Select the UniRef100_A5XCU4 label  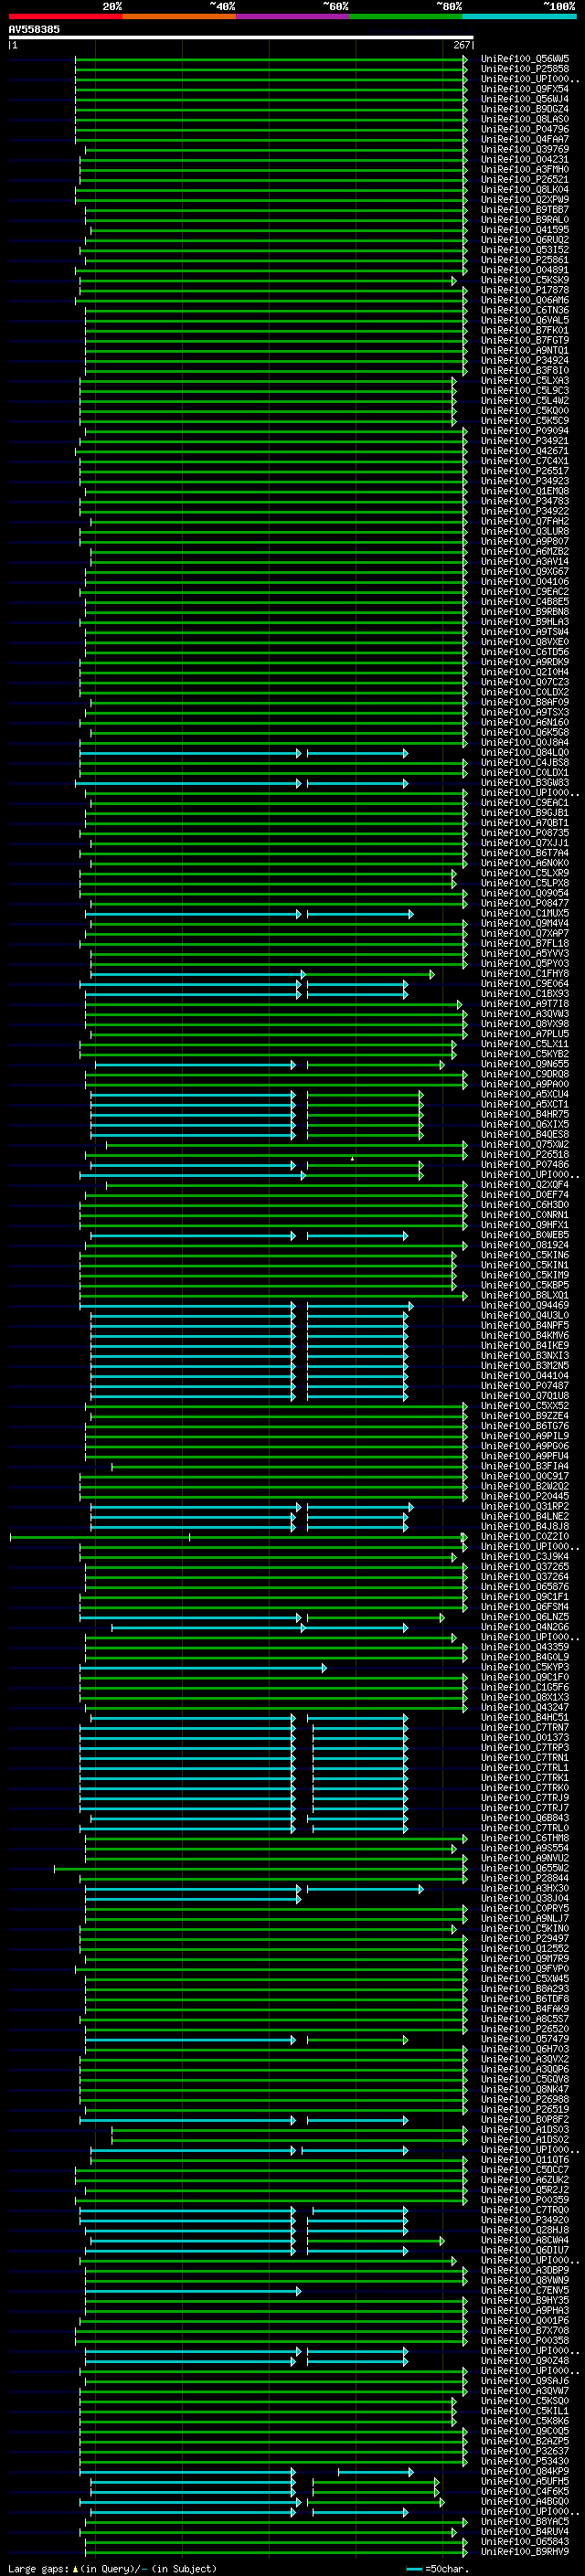525,1094
